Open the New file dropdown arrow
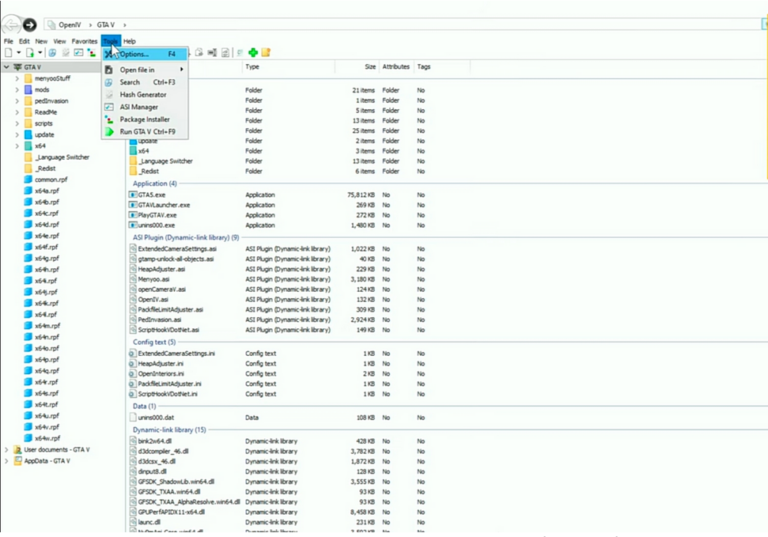The height and width of the screenshot is (537, 768). click(19, 53)
